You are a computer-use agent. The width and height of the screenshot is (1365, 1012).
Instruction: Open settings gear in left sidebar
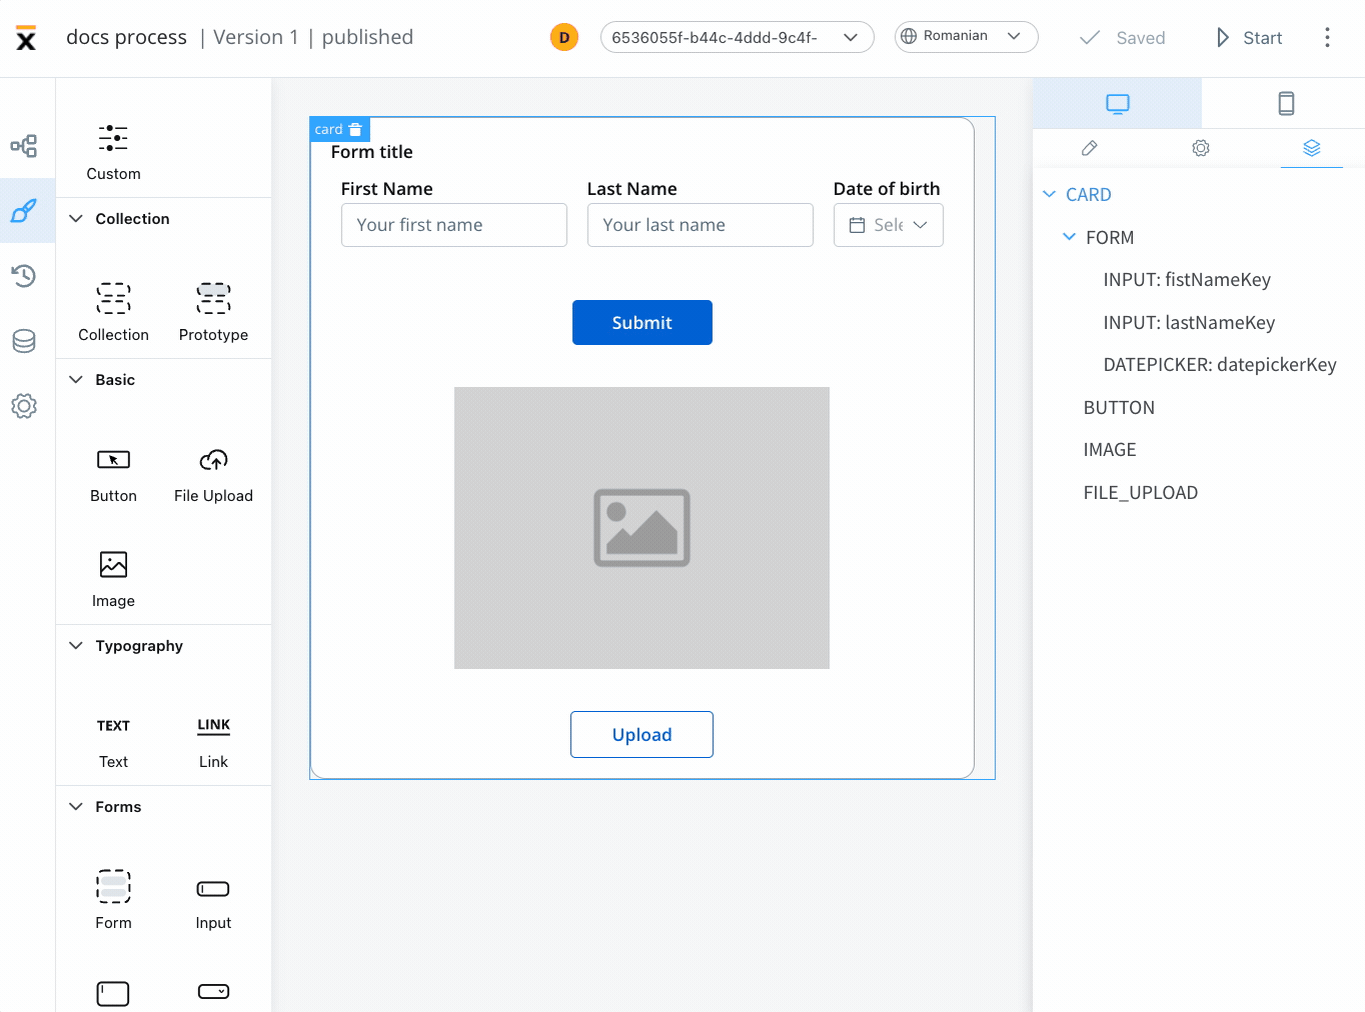coord(24,406)
